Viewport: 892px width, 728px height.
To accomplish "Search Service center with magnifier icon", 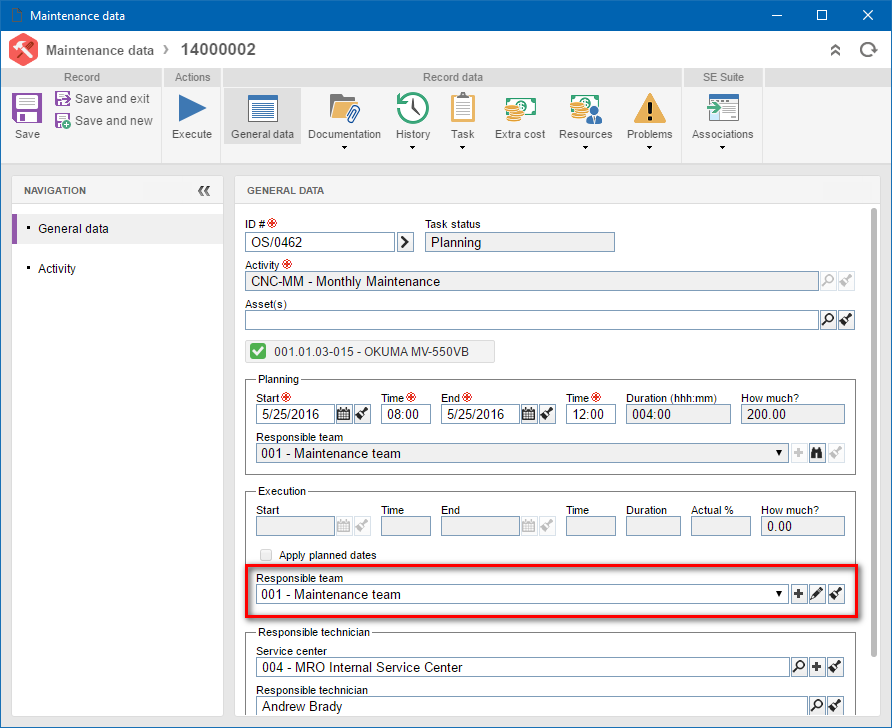I will 799,667.
